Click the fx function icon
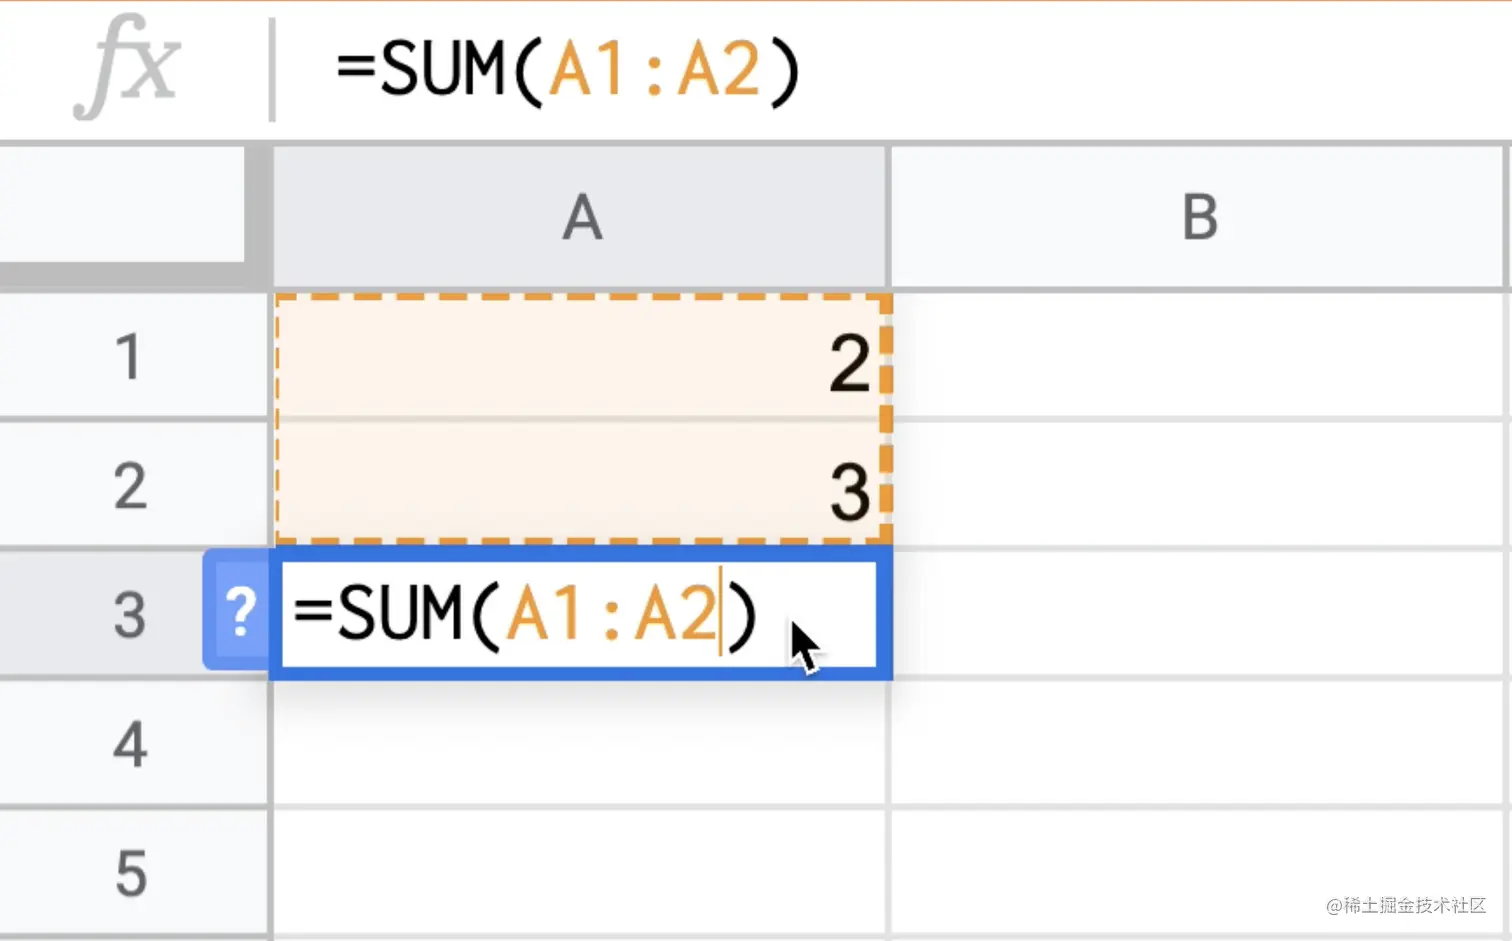Viewport: 1512px width, 941px height. click(x=128, y=67)
